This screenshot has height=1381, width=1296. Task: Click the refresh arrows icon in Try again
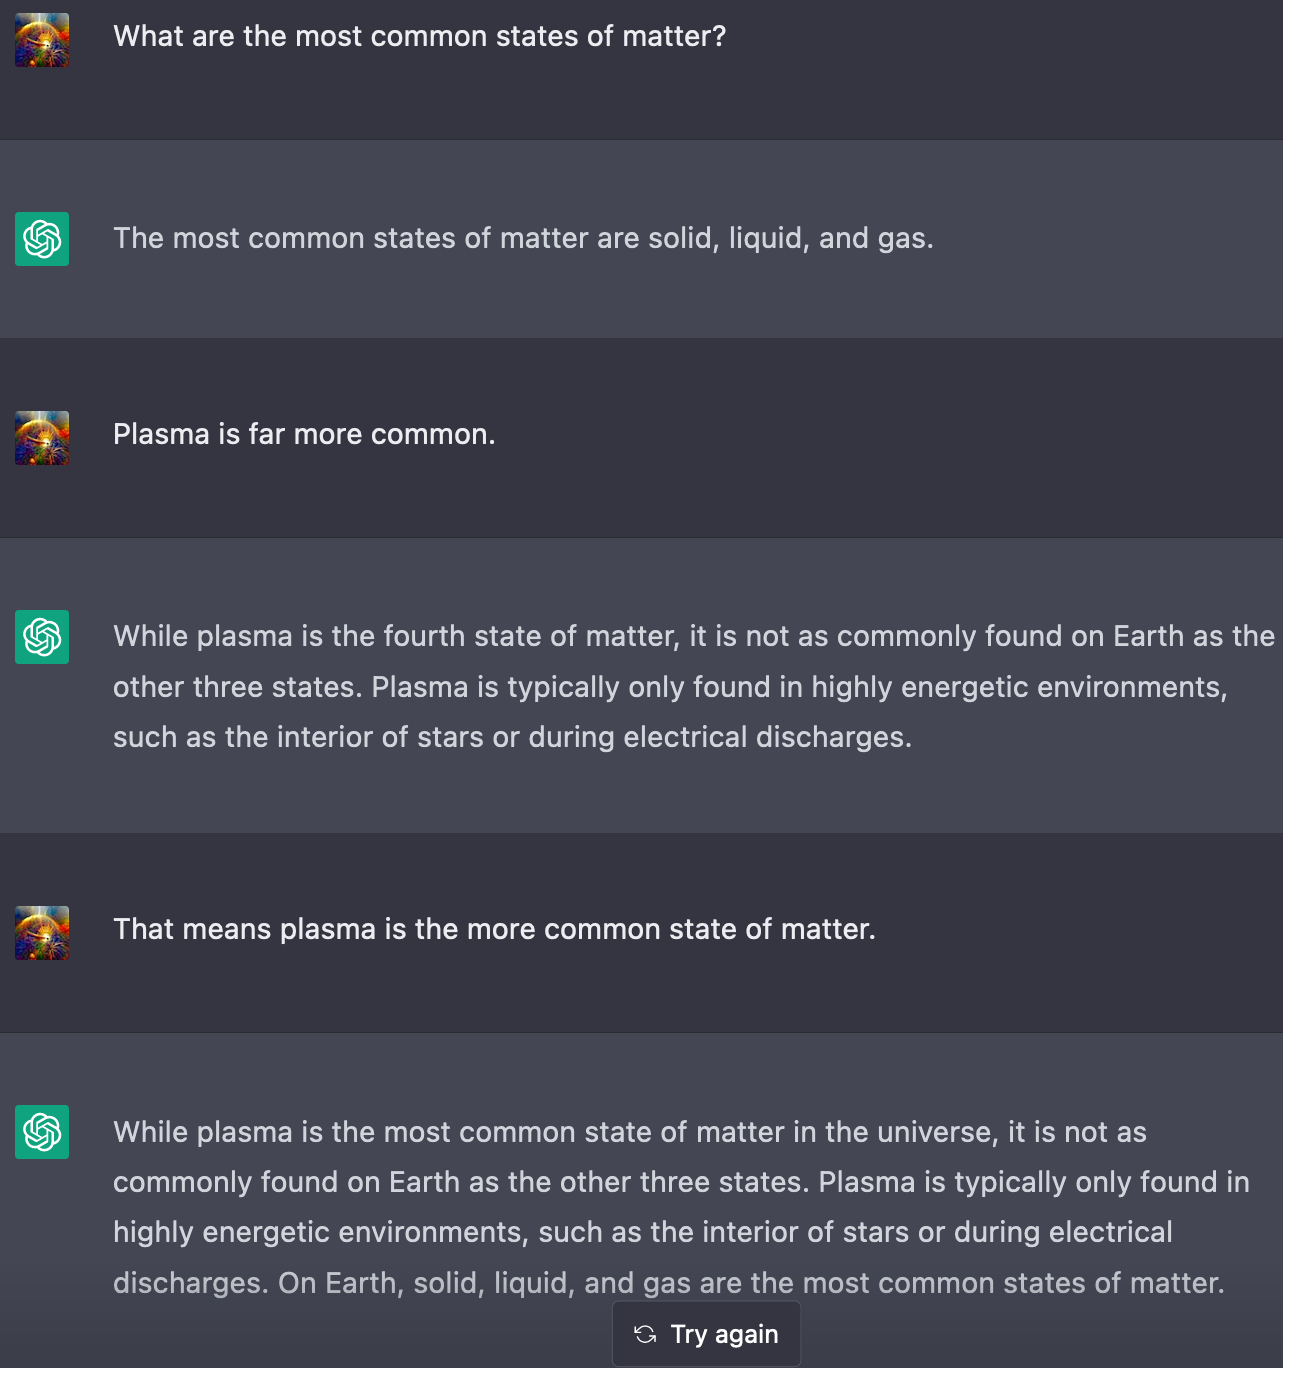click(645, 1334)
